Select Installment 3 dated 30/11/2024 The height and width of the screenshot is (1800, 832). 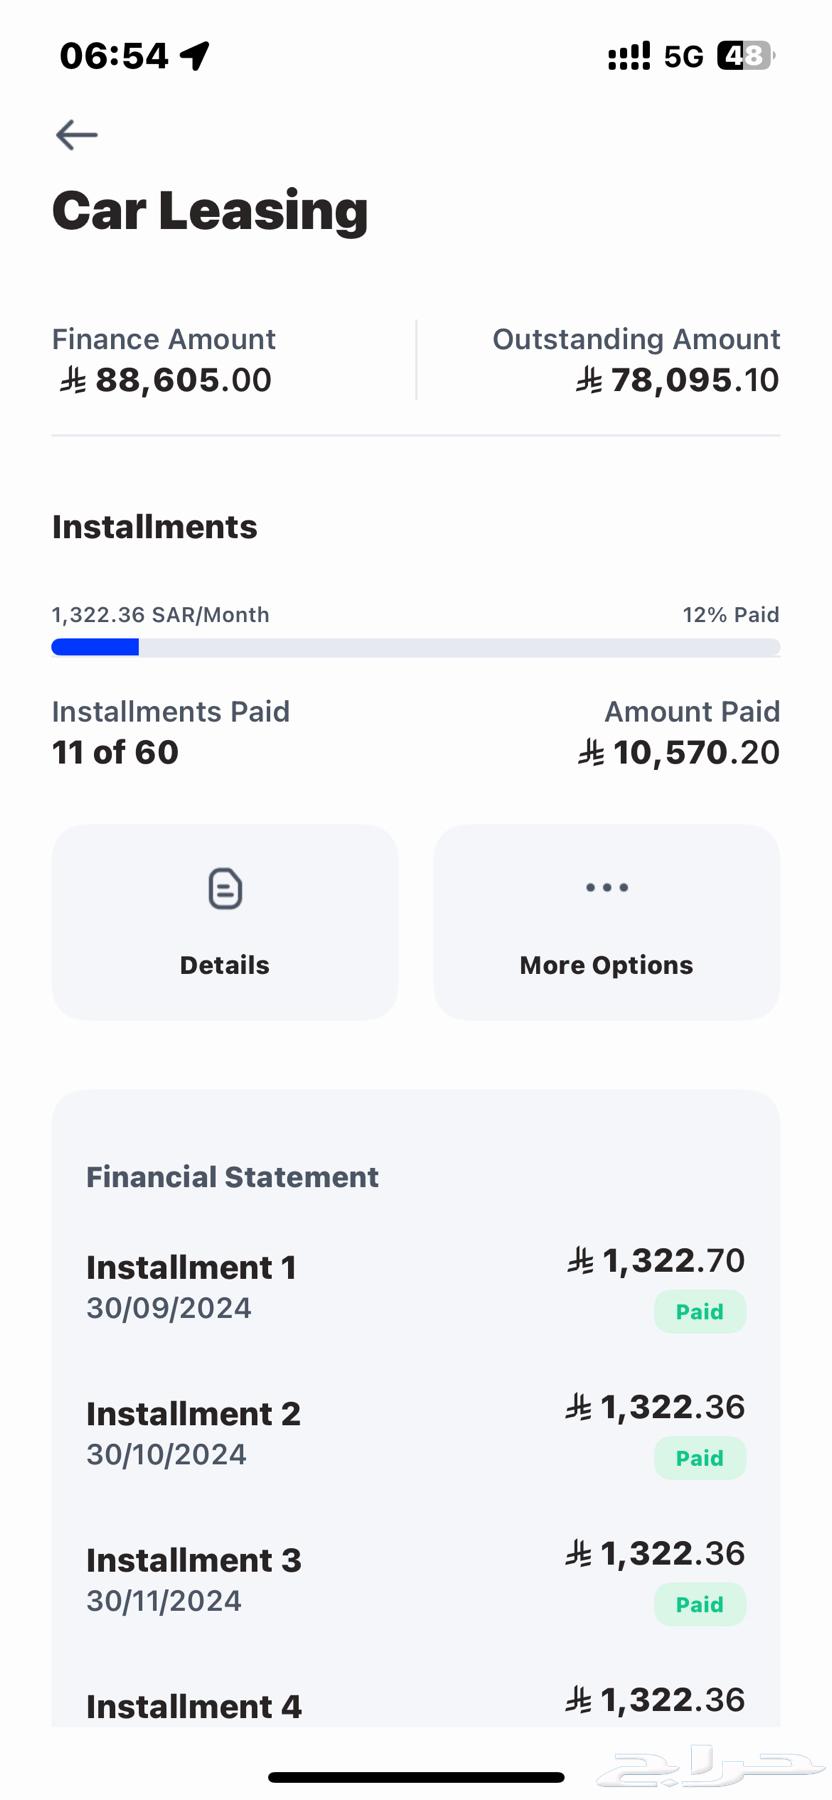coord(192,1579)
